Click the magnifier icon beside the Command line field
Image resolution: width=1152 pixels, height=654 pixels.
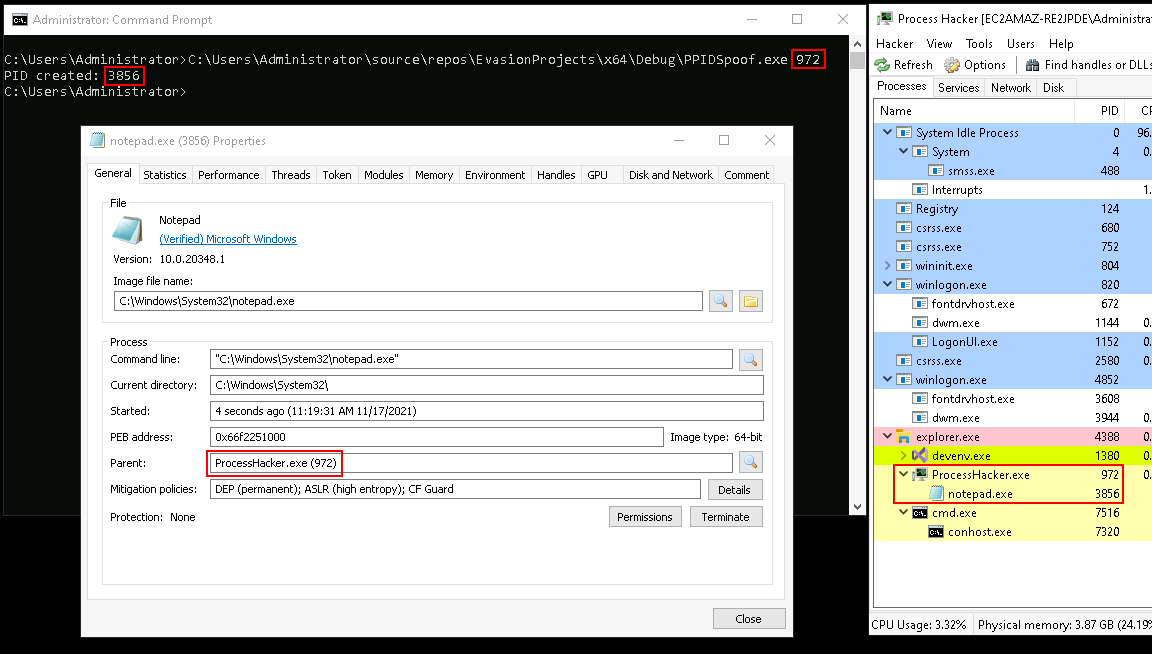pyautogui.click(x=750, y=359)
